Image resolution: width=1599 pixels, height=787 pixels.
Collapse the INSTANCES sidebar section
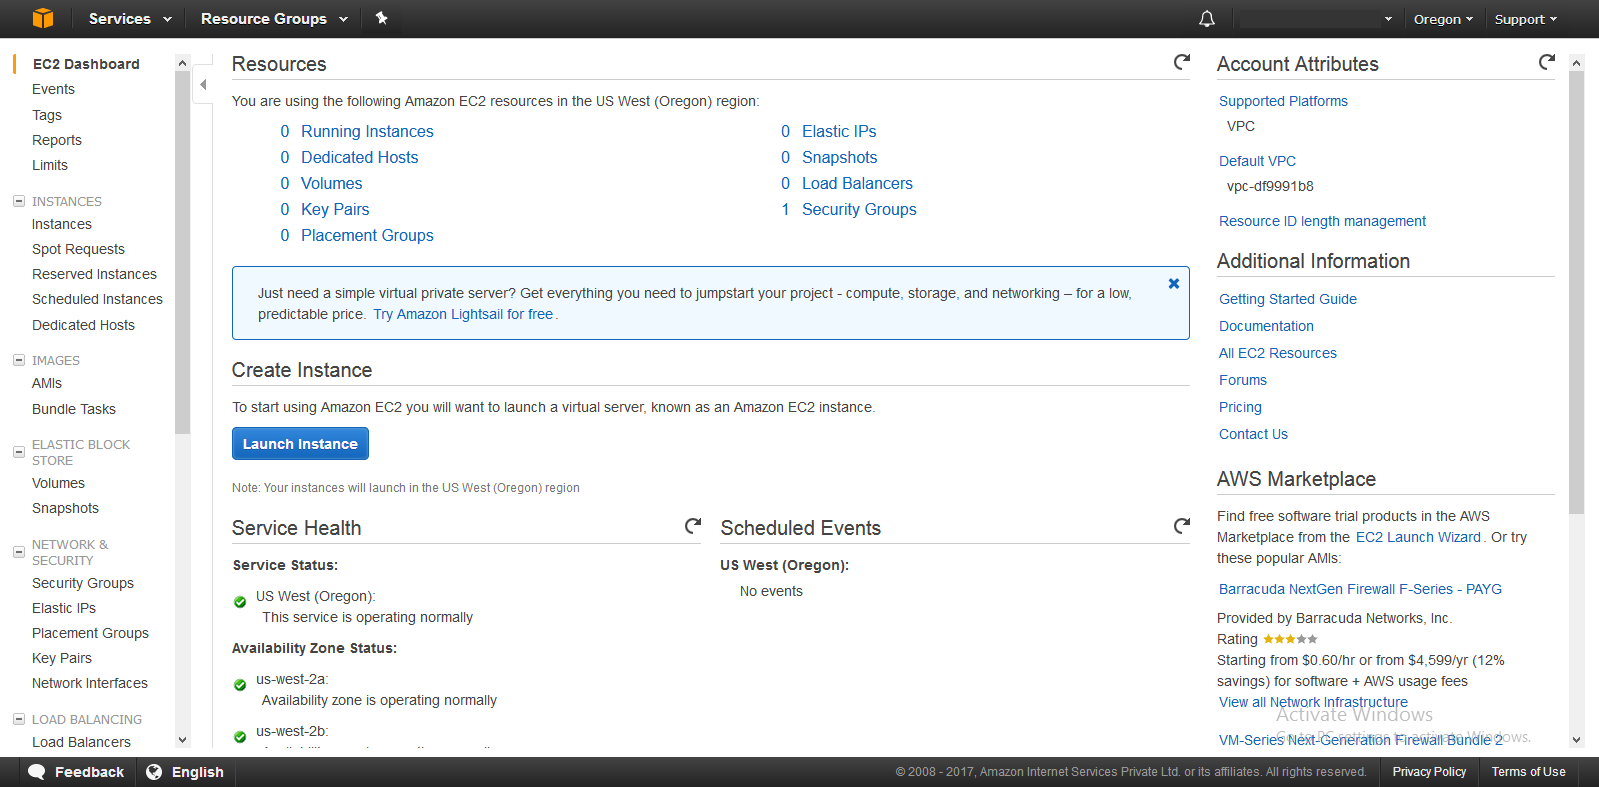pyautogui.click(x=19, y=201)
